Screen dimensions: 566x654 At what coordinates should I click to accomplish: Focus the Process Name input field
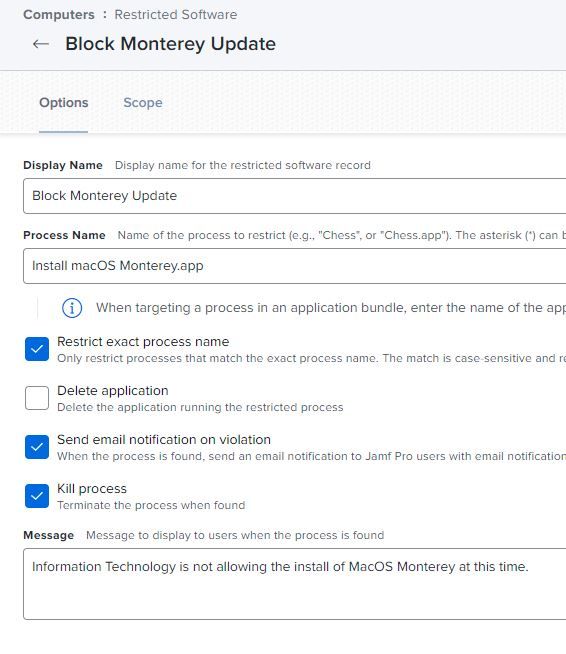tap(294, 266)
